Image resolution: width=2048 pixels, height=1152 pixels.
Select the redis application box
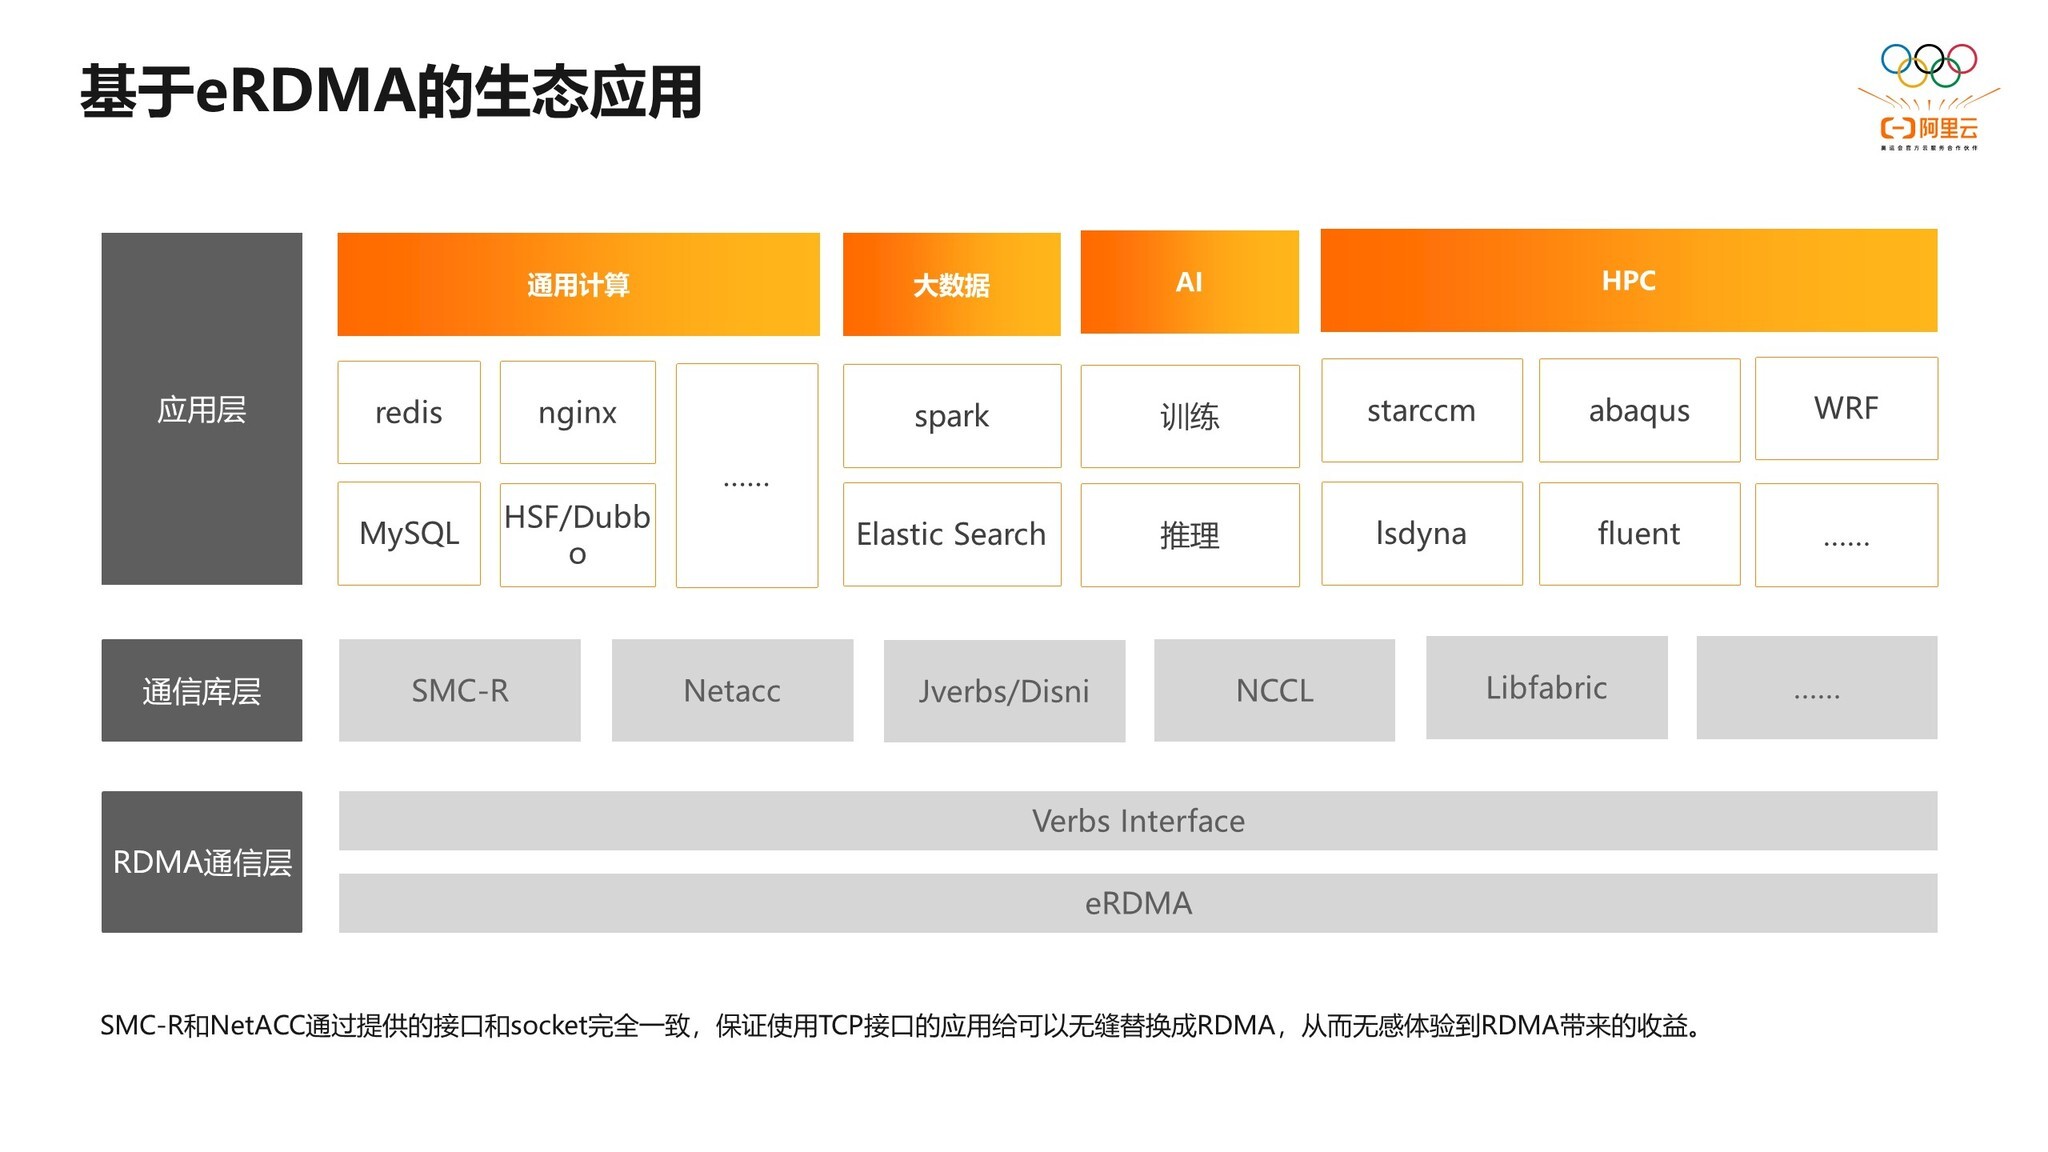click(409, 412)
